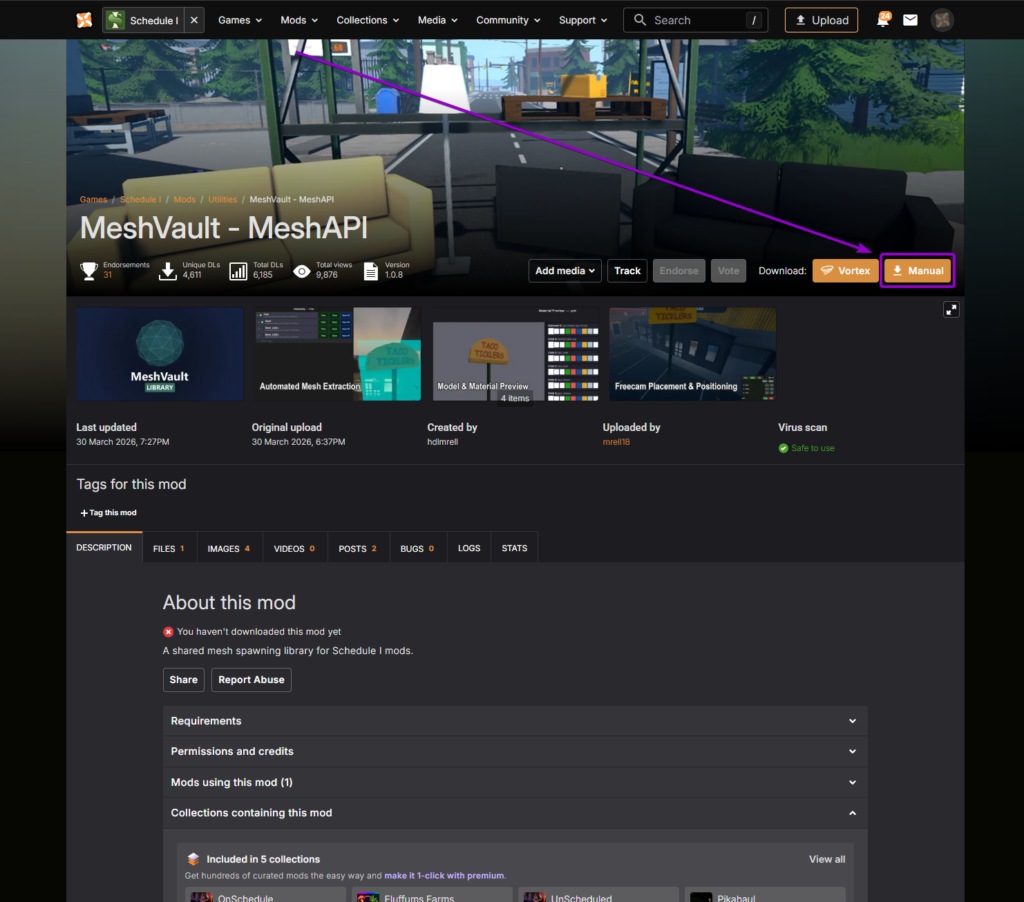The width and height of the screenshot is (1024, 902).
Task: Click the total views eye icon
Action: tap(302, 271)
